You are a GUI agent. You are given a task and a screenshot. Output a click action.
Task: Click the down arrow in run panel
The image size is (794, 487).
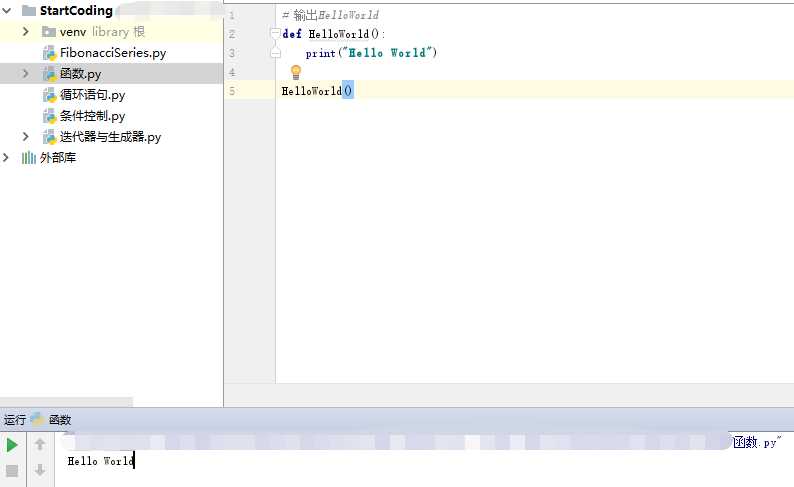pyautogui.click(x=40, y=470)
